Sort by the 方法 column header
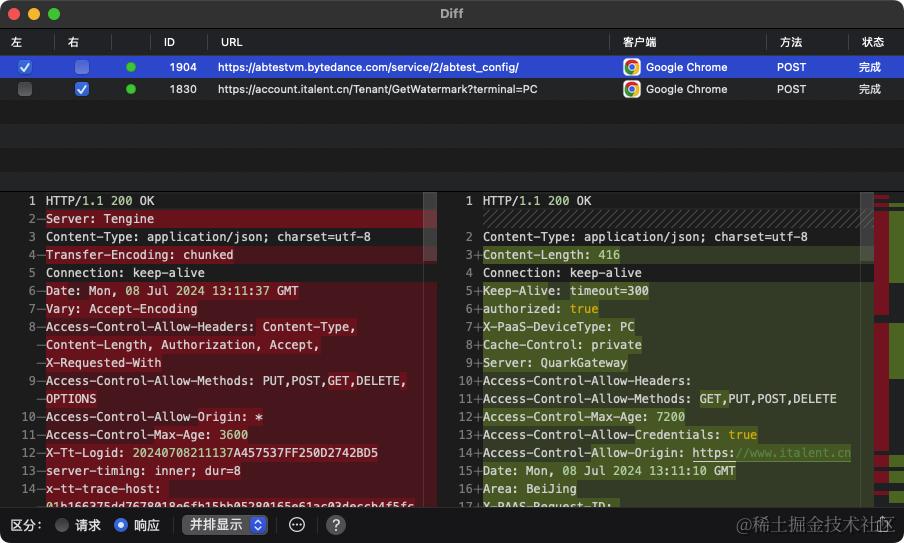Screen dimensions: 904x543 click(791, 42)
